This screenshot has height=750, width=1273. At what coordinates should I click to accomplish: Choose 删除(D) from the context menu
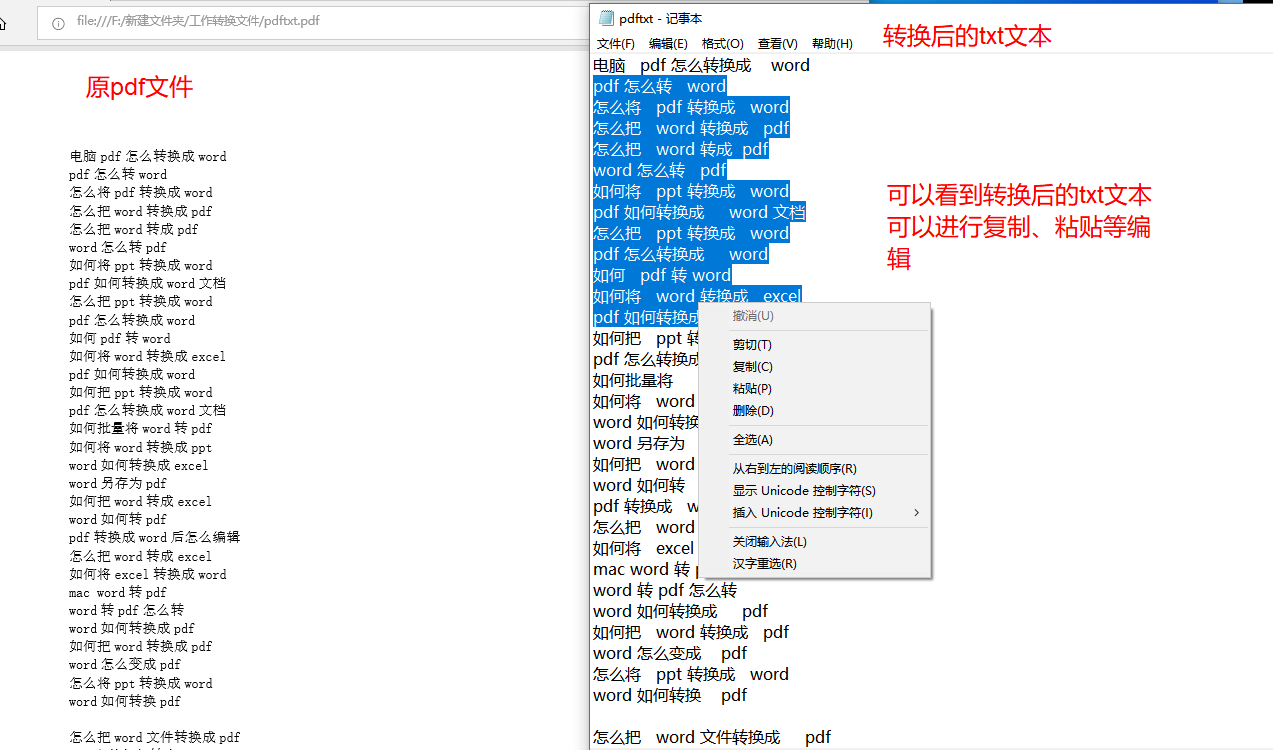point(815,411)
